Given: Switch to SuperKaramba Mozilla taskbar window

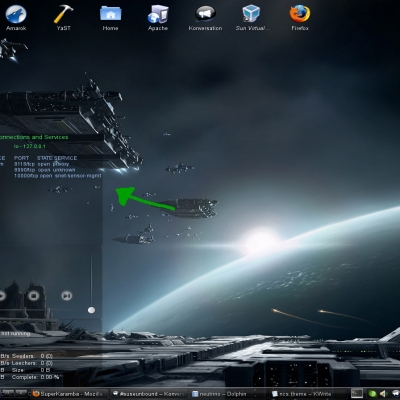Looking at the screenshot, I should click(70, 394).
